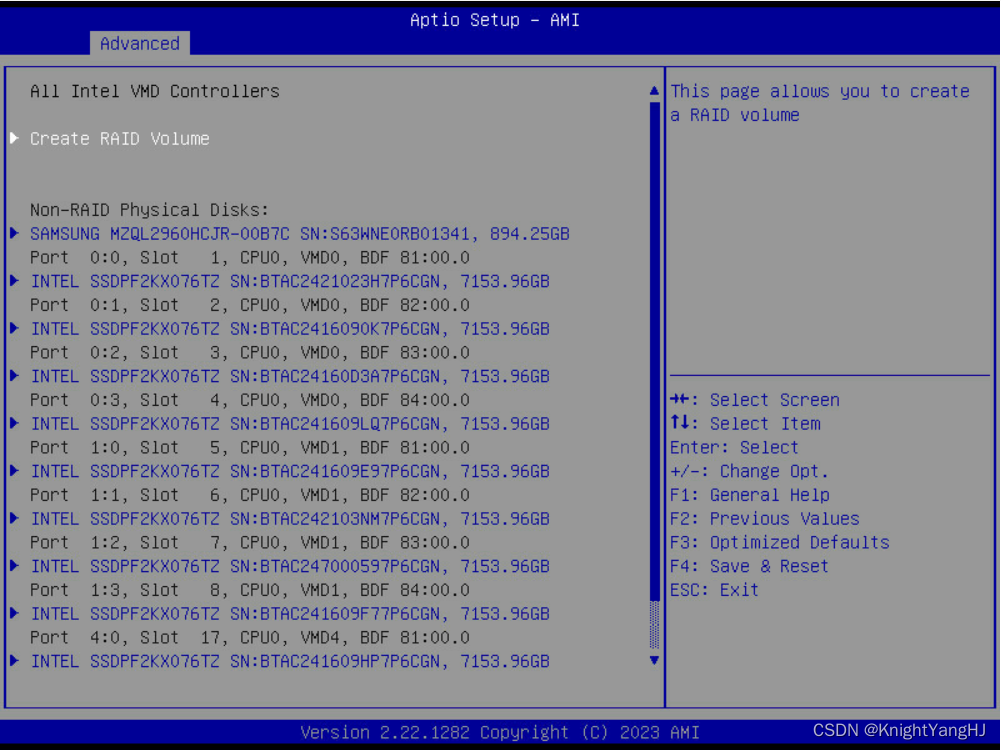The image size is (1001, 750).
Task: Click 'Port 1:3, Slot 8' info line
Action: point(250,590)
